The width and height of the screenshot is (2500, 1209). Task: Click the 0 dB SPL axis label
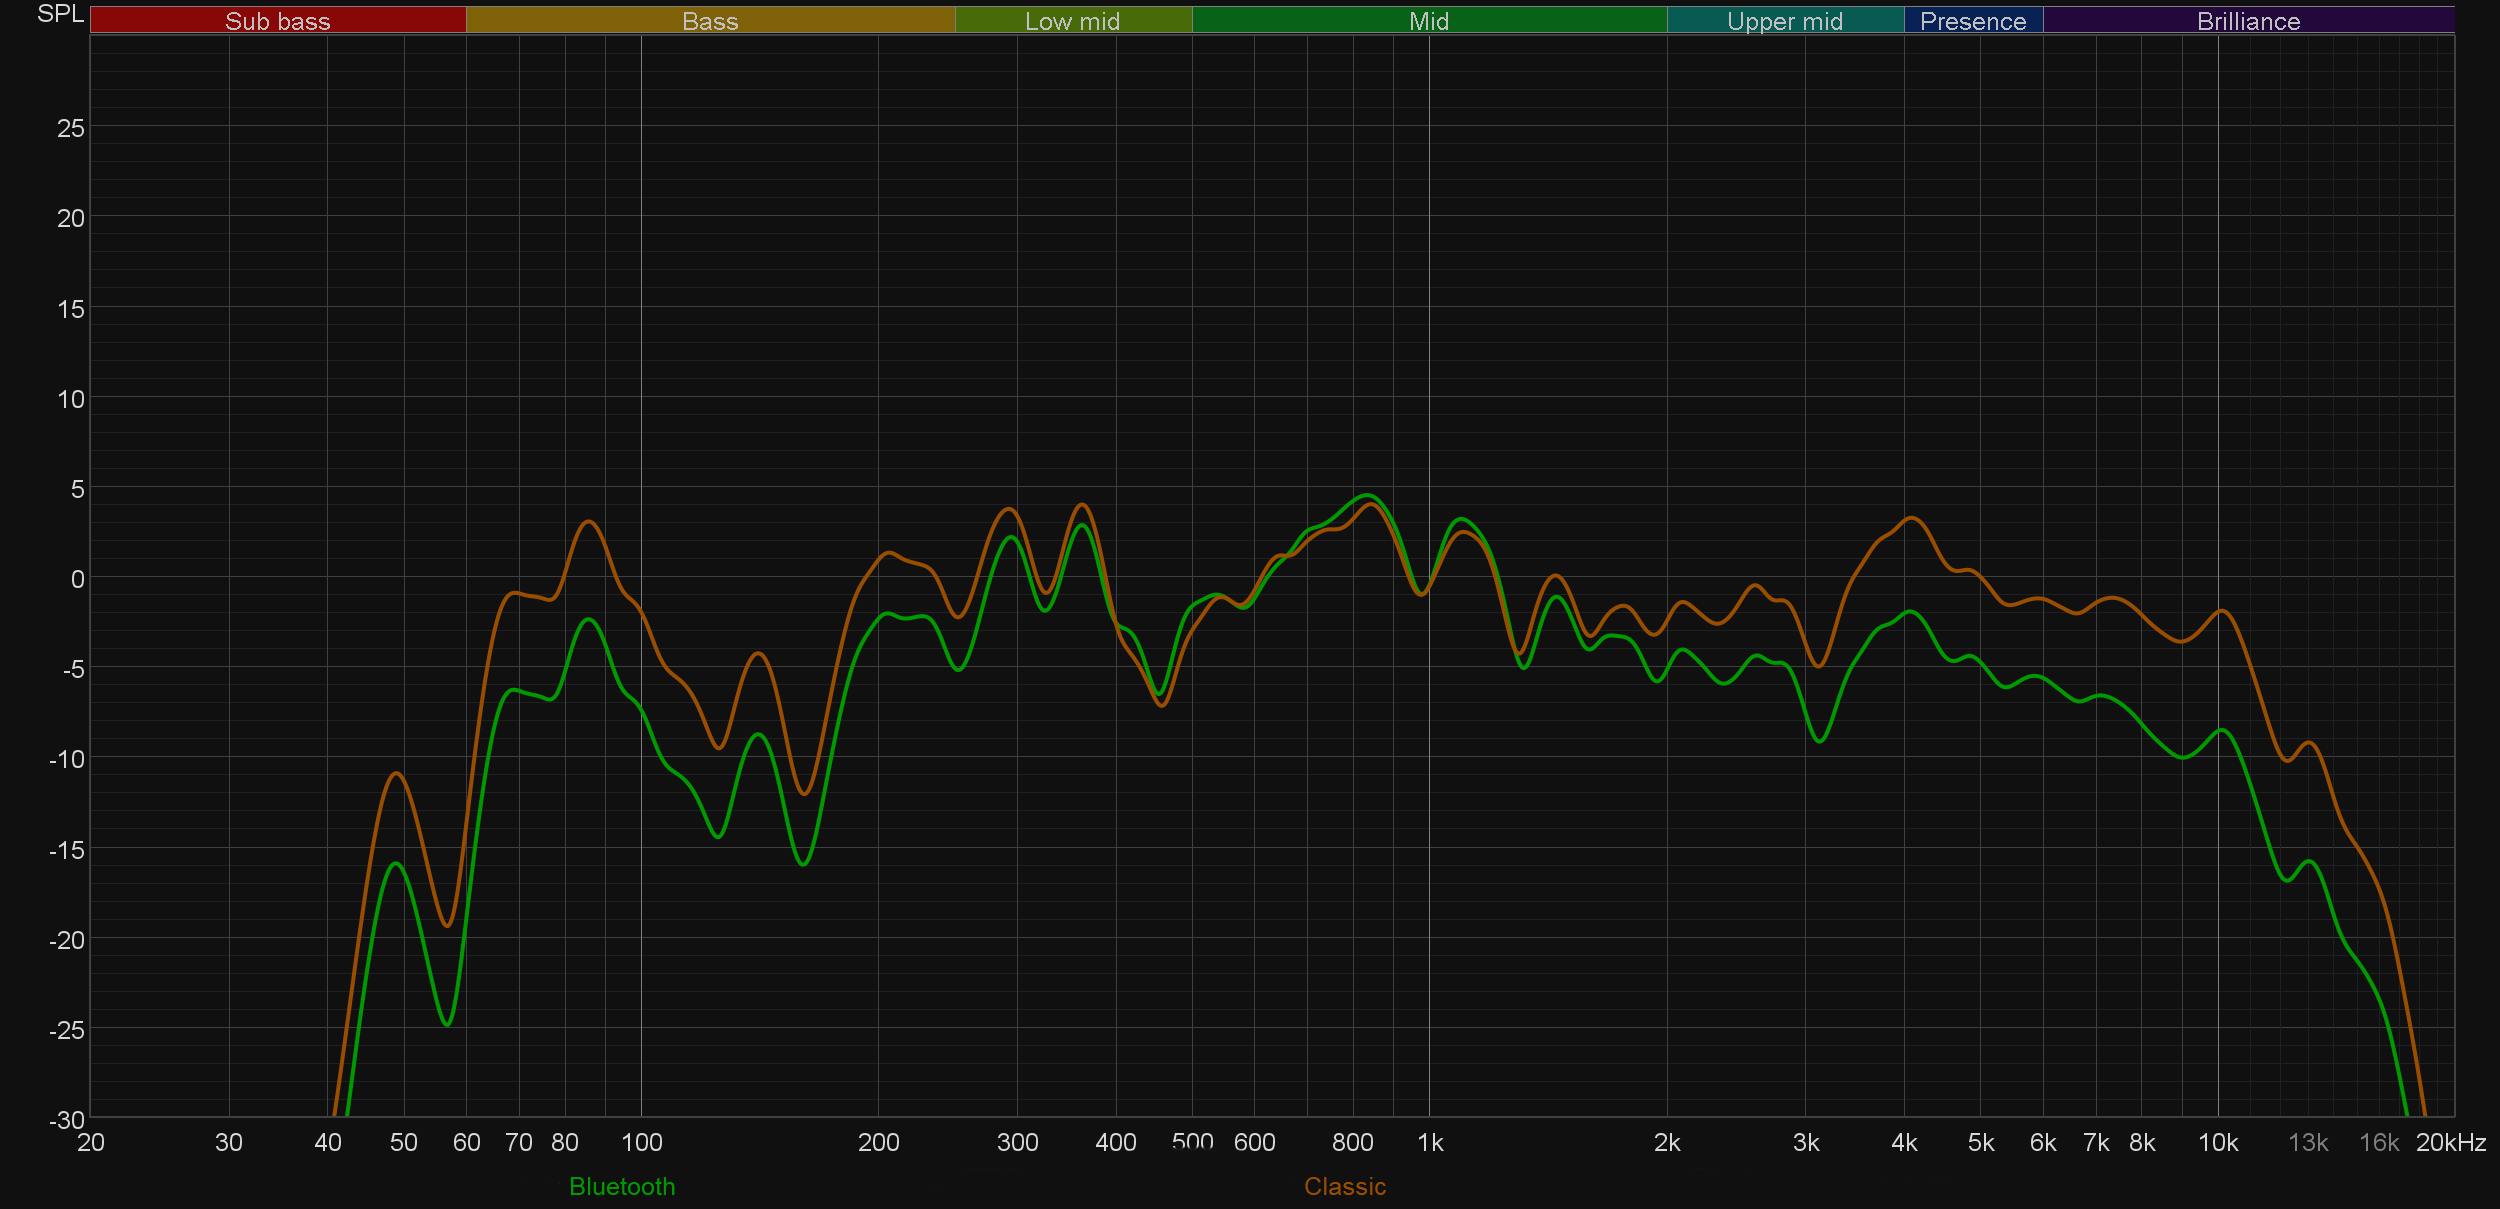click(x=77, y=579)
